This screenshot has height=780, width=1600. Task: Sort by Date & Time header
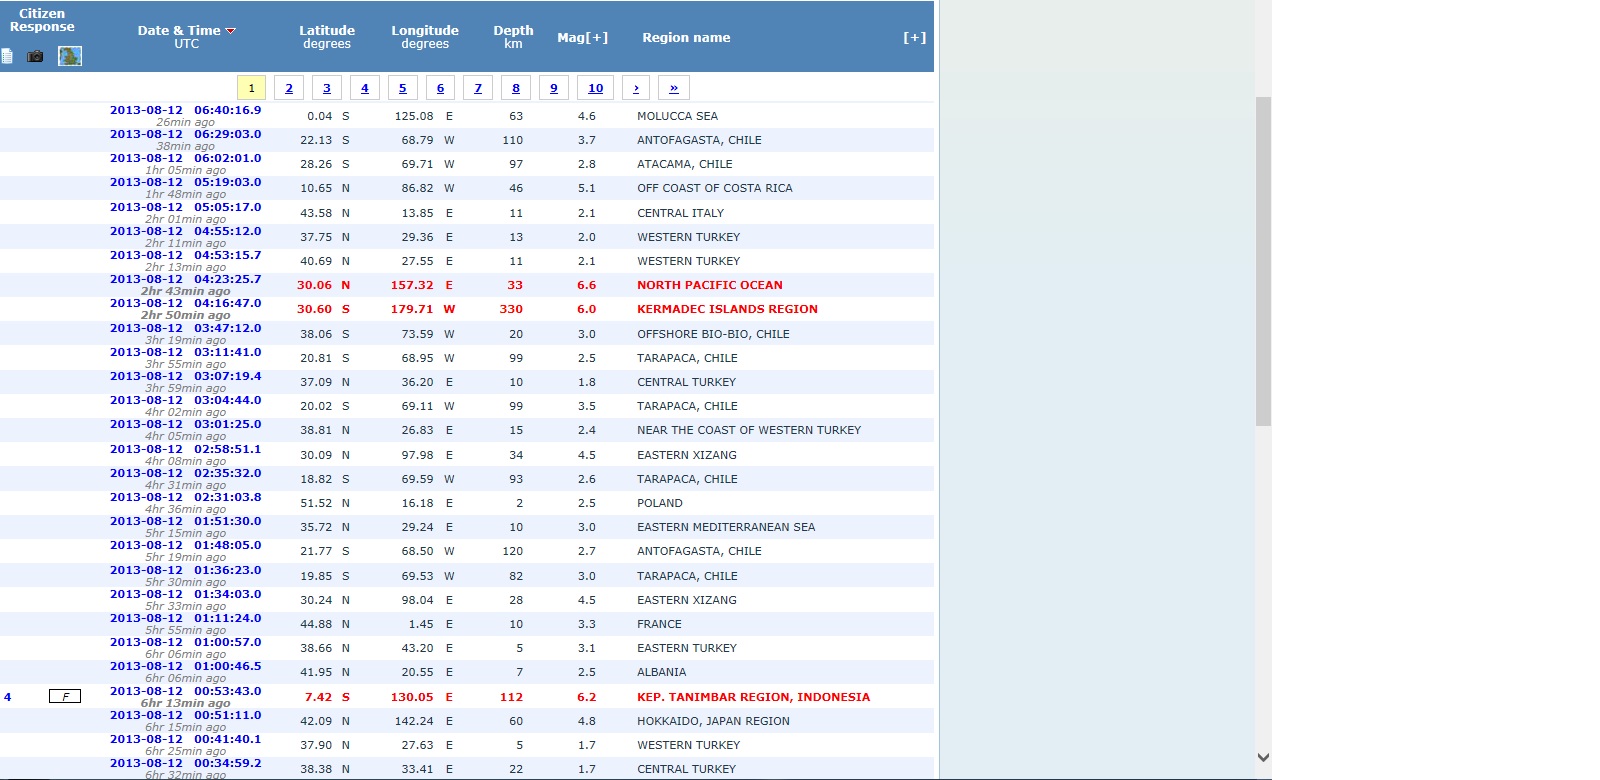pos(179,31)
